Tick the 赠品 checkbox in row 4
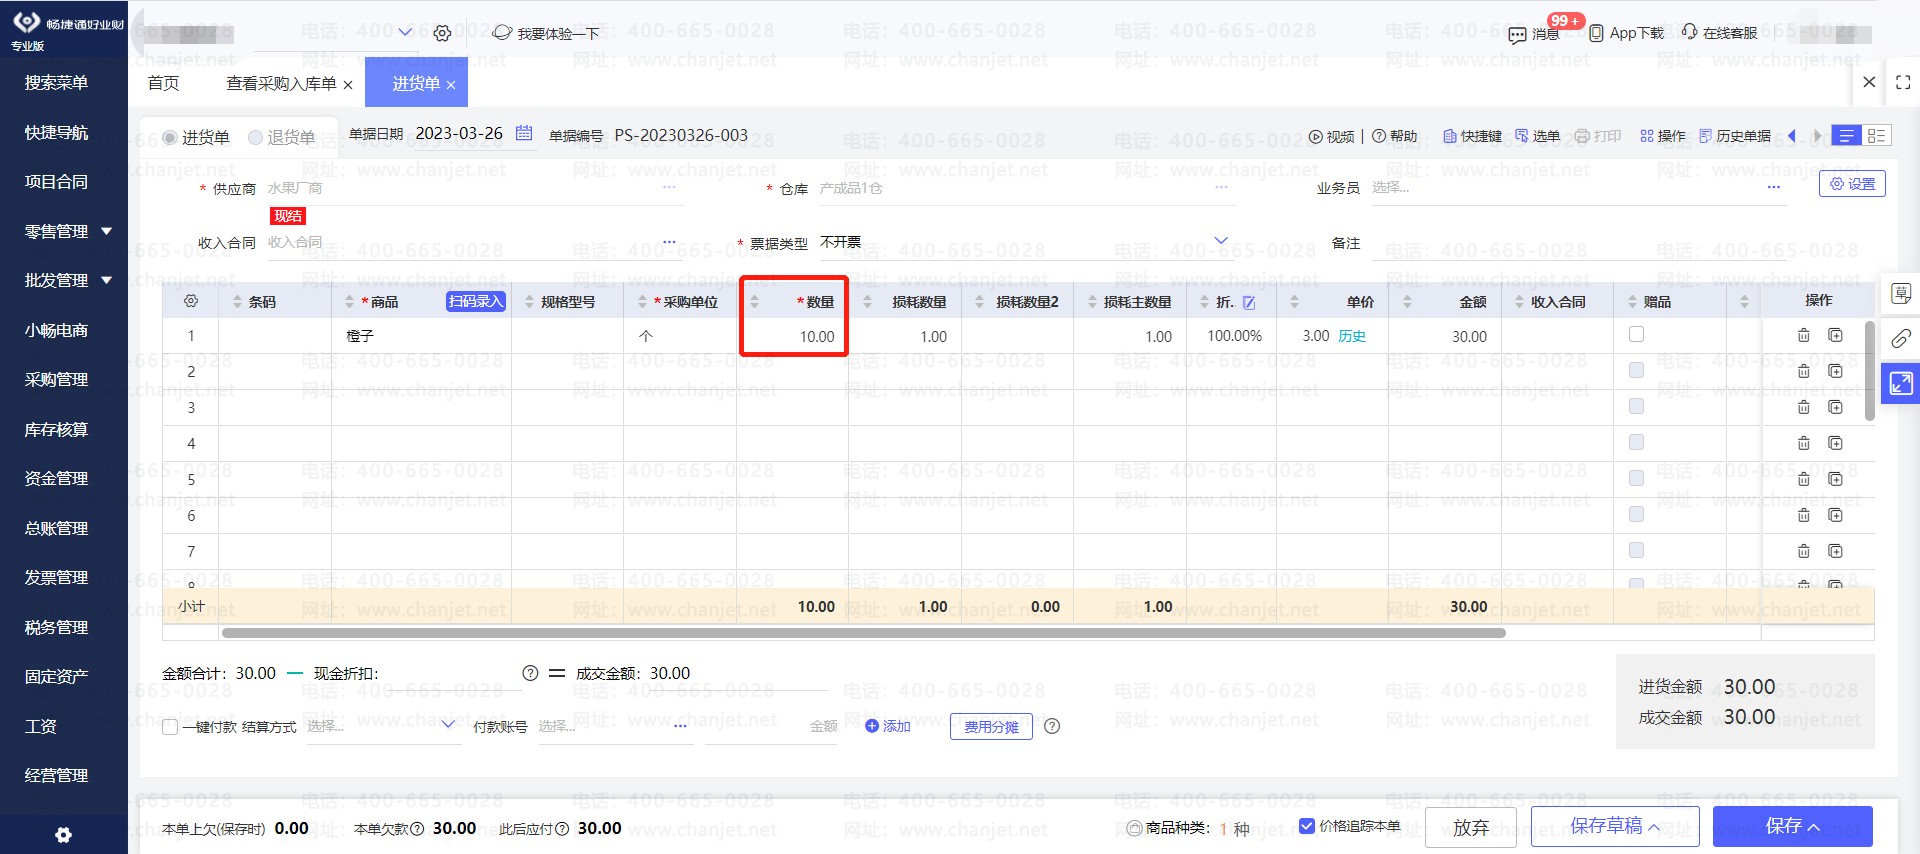This screenshot has height=854, width=1920. point(1637,443)
